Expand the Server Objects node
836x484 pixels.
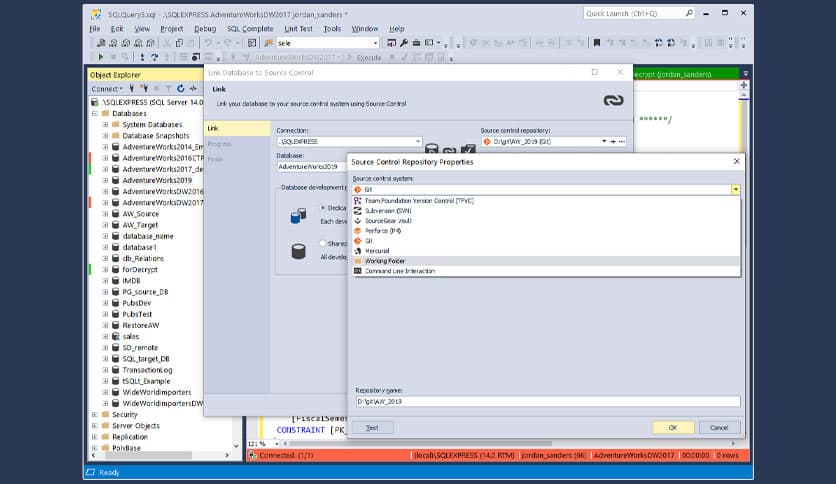click(94, 426)
